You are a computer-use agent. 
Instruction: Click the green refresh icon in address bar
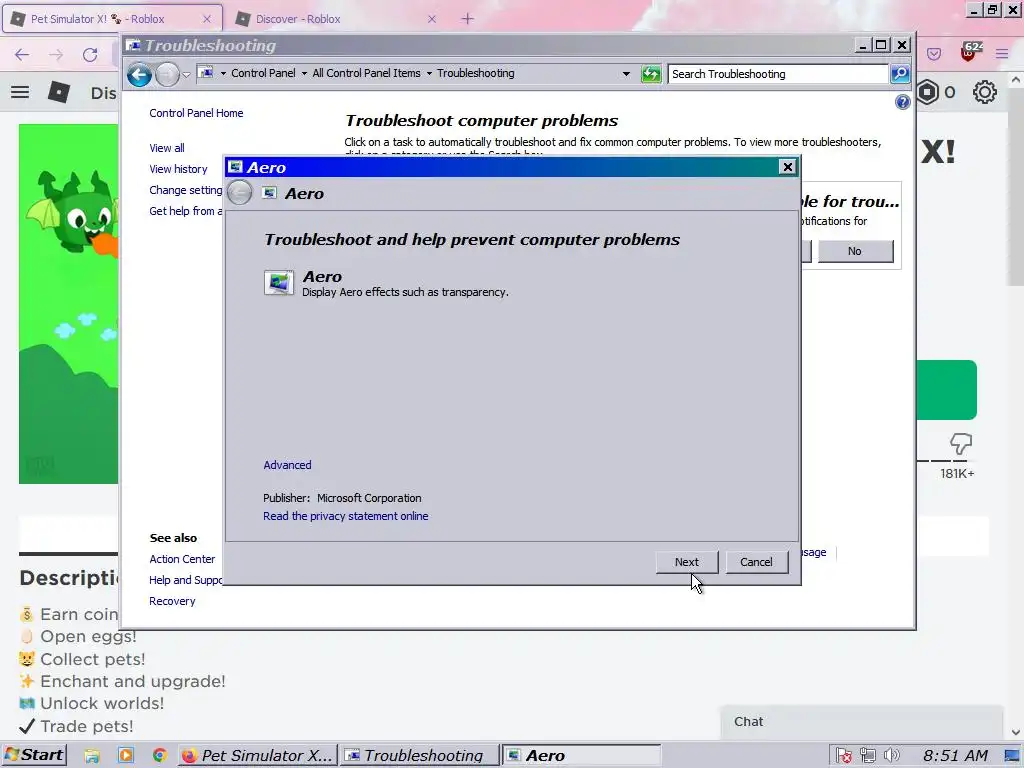[651, 74]
